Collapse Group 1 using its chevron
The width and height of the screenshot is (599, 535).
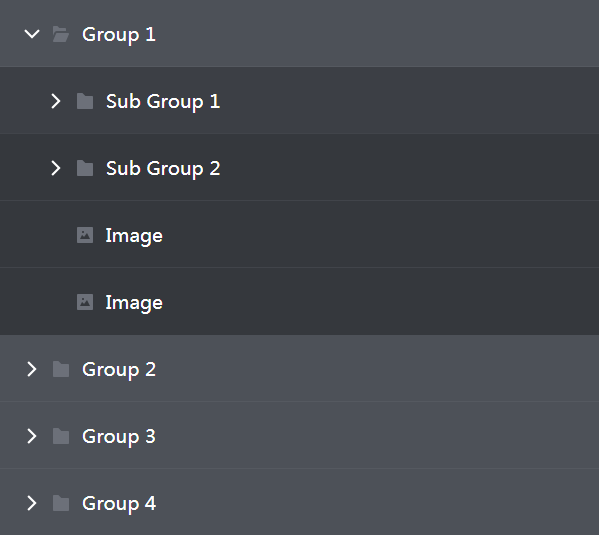32,34
